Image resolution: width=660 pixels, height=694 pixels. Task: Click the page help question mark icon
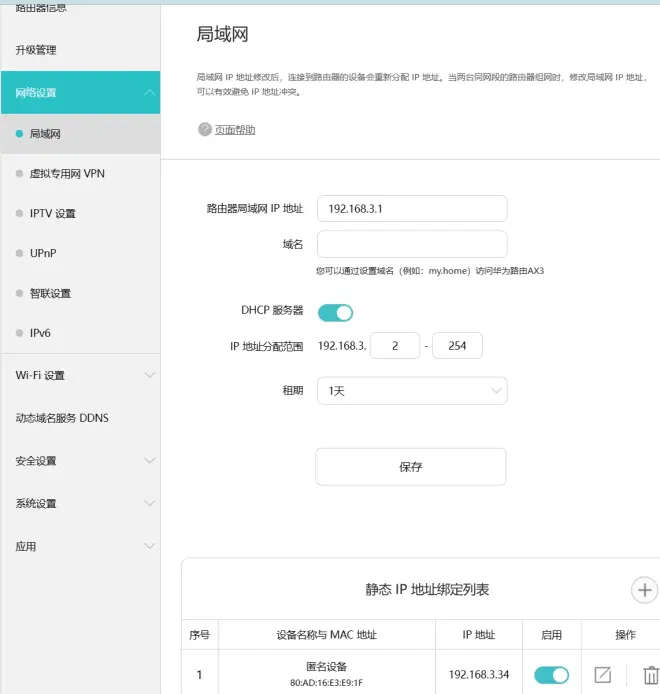(205, 129)
